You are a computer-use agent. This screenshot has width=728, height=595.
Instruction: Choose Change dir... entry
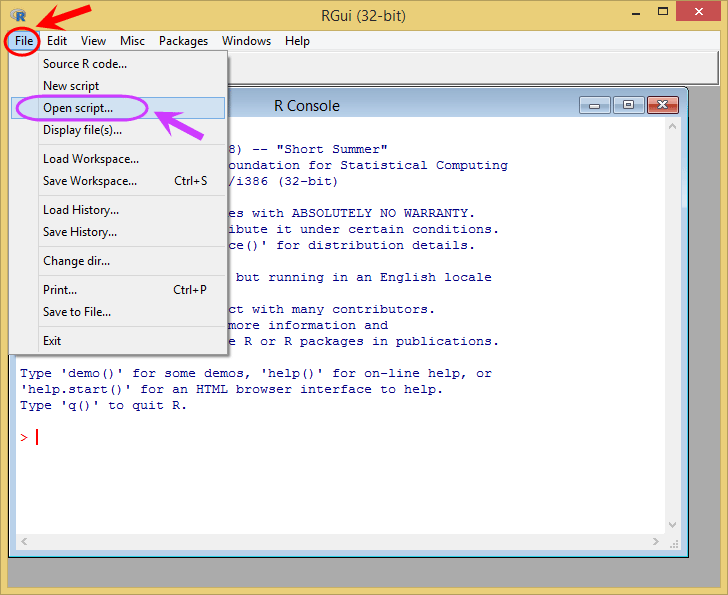point(118,261)
